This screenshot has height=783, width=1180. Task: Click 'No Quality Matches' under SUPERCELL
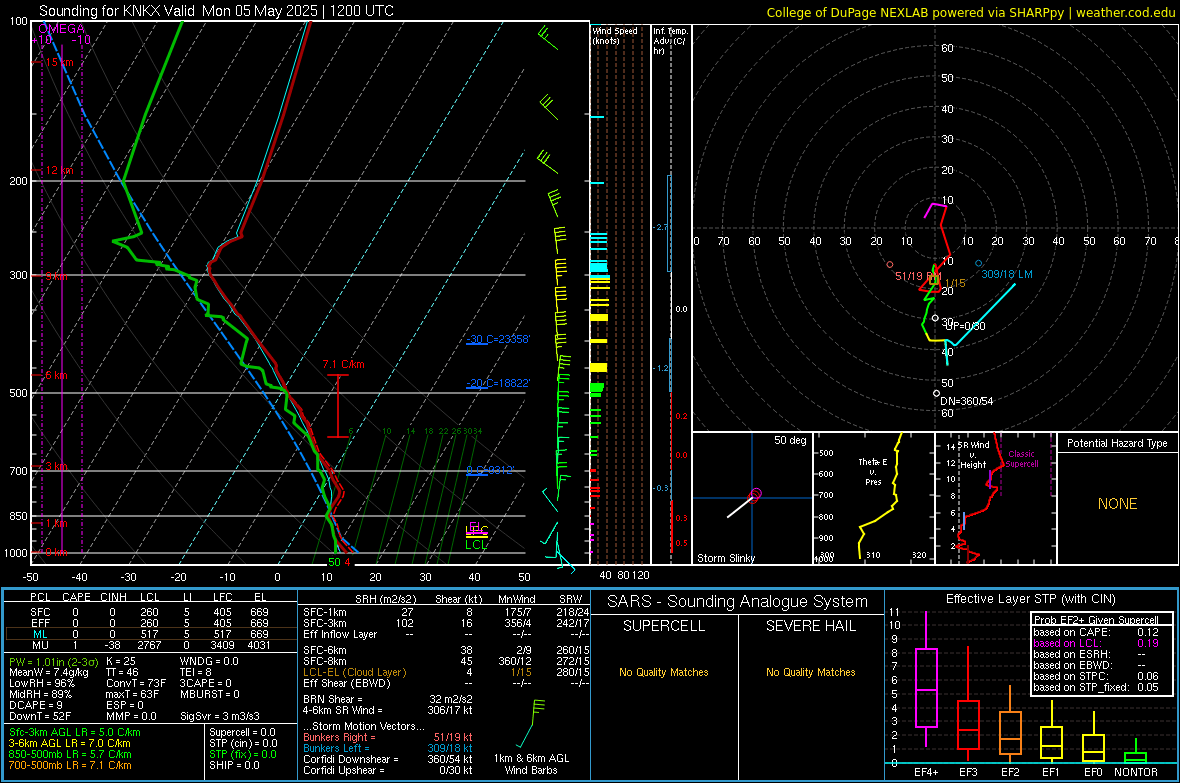664,672
